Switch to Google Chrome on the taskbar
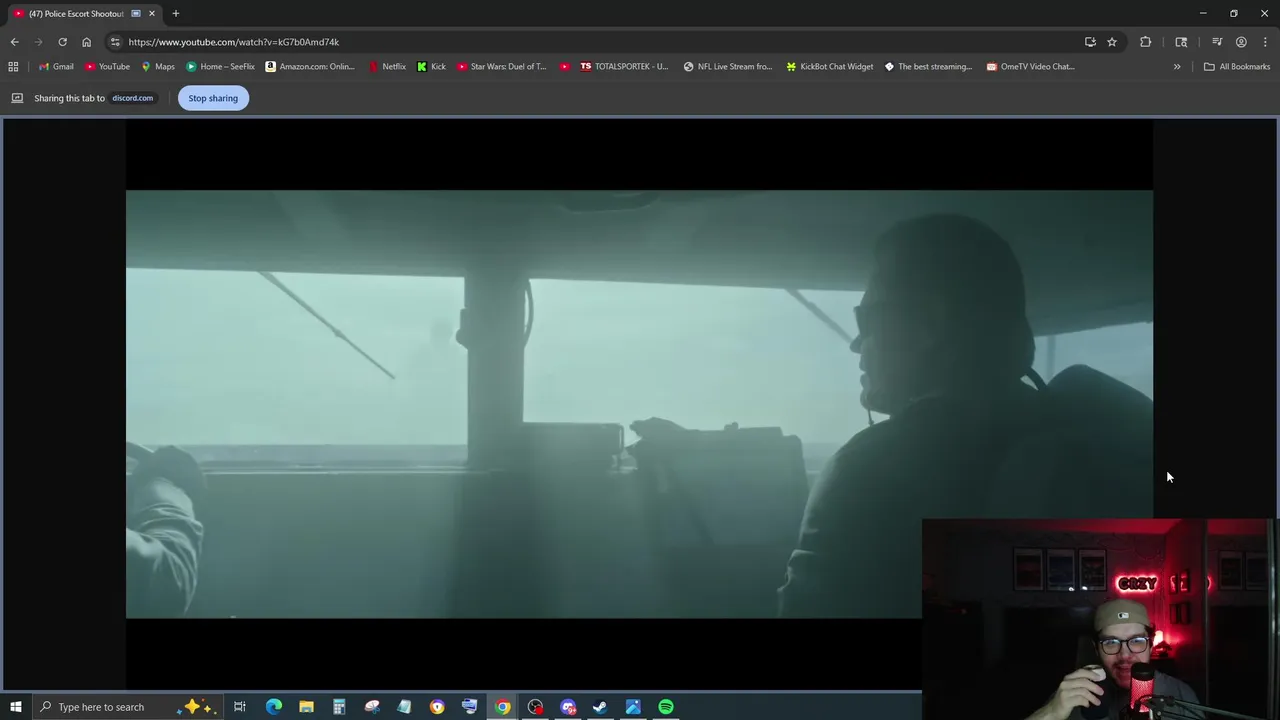 [502, 707]
